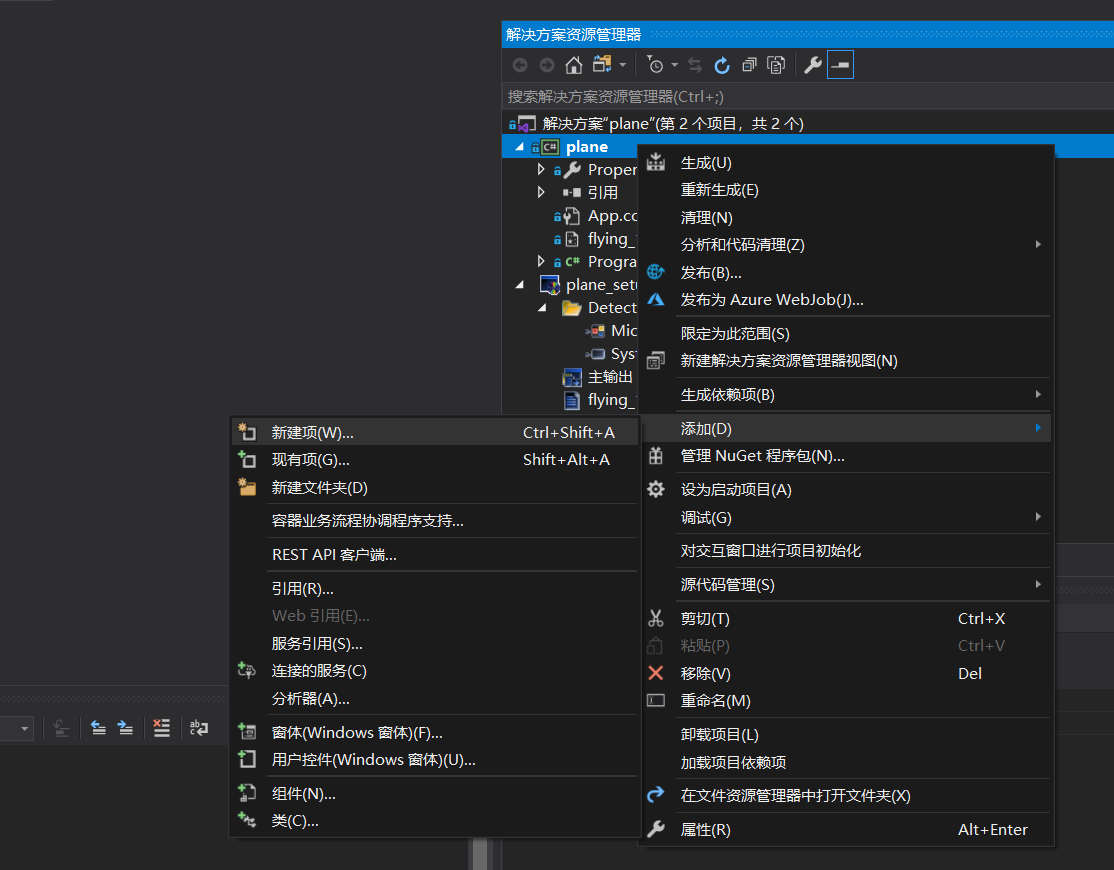Choose 剪切(T) Cut
Image resolution: width=1114 pixels, height=870 pixels.
tap(846, 619)
